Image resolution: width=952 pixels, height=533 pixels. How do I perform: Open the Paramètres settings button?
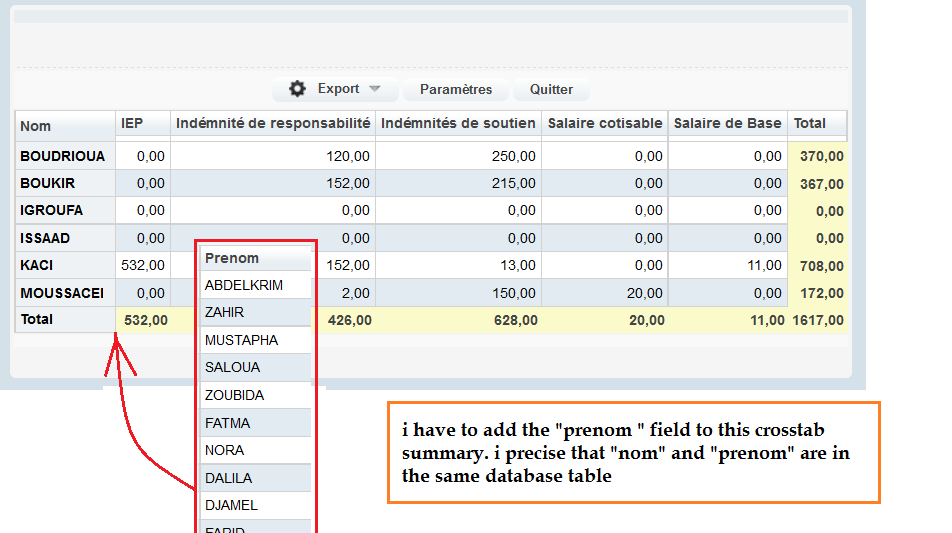[x=455, y=89]
